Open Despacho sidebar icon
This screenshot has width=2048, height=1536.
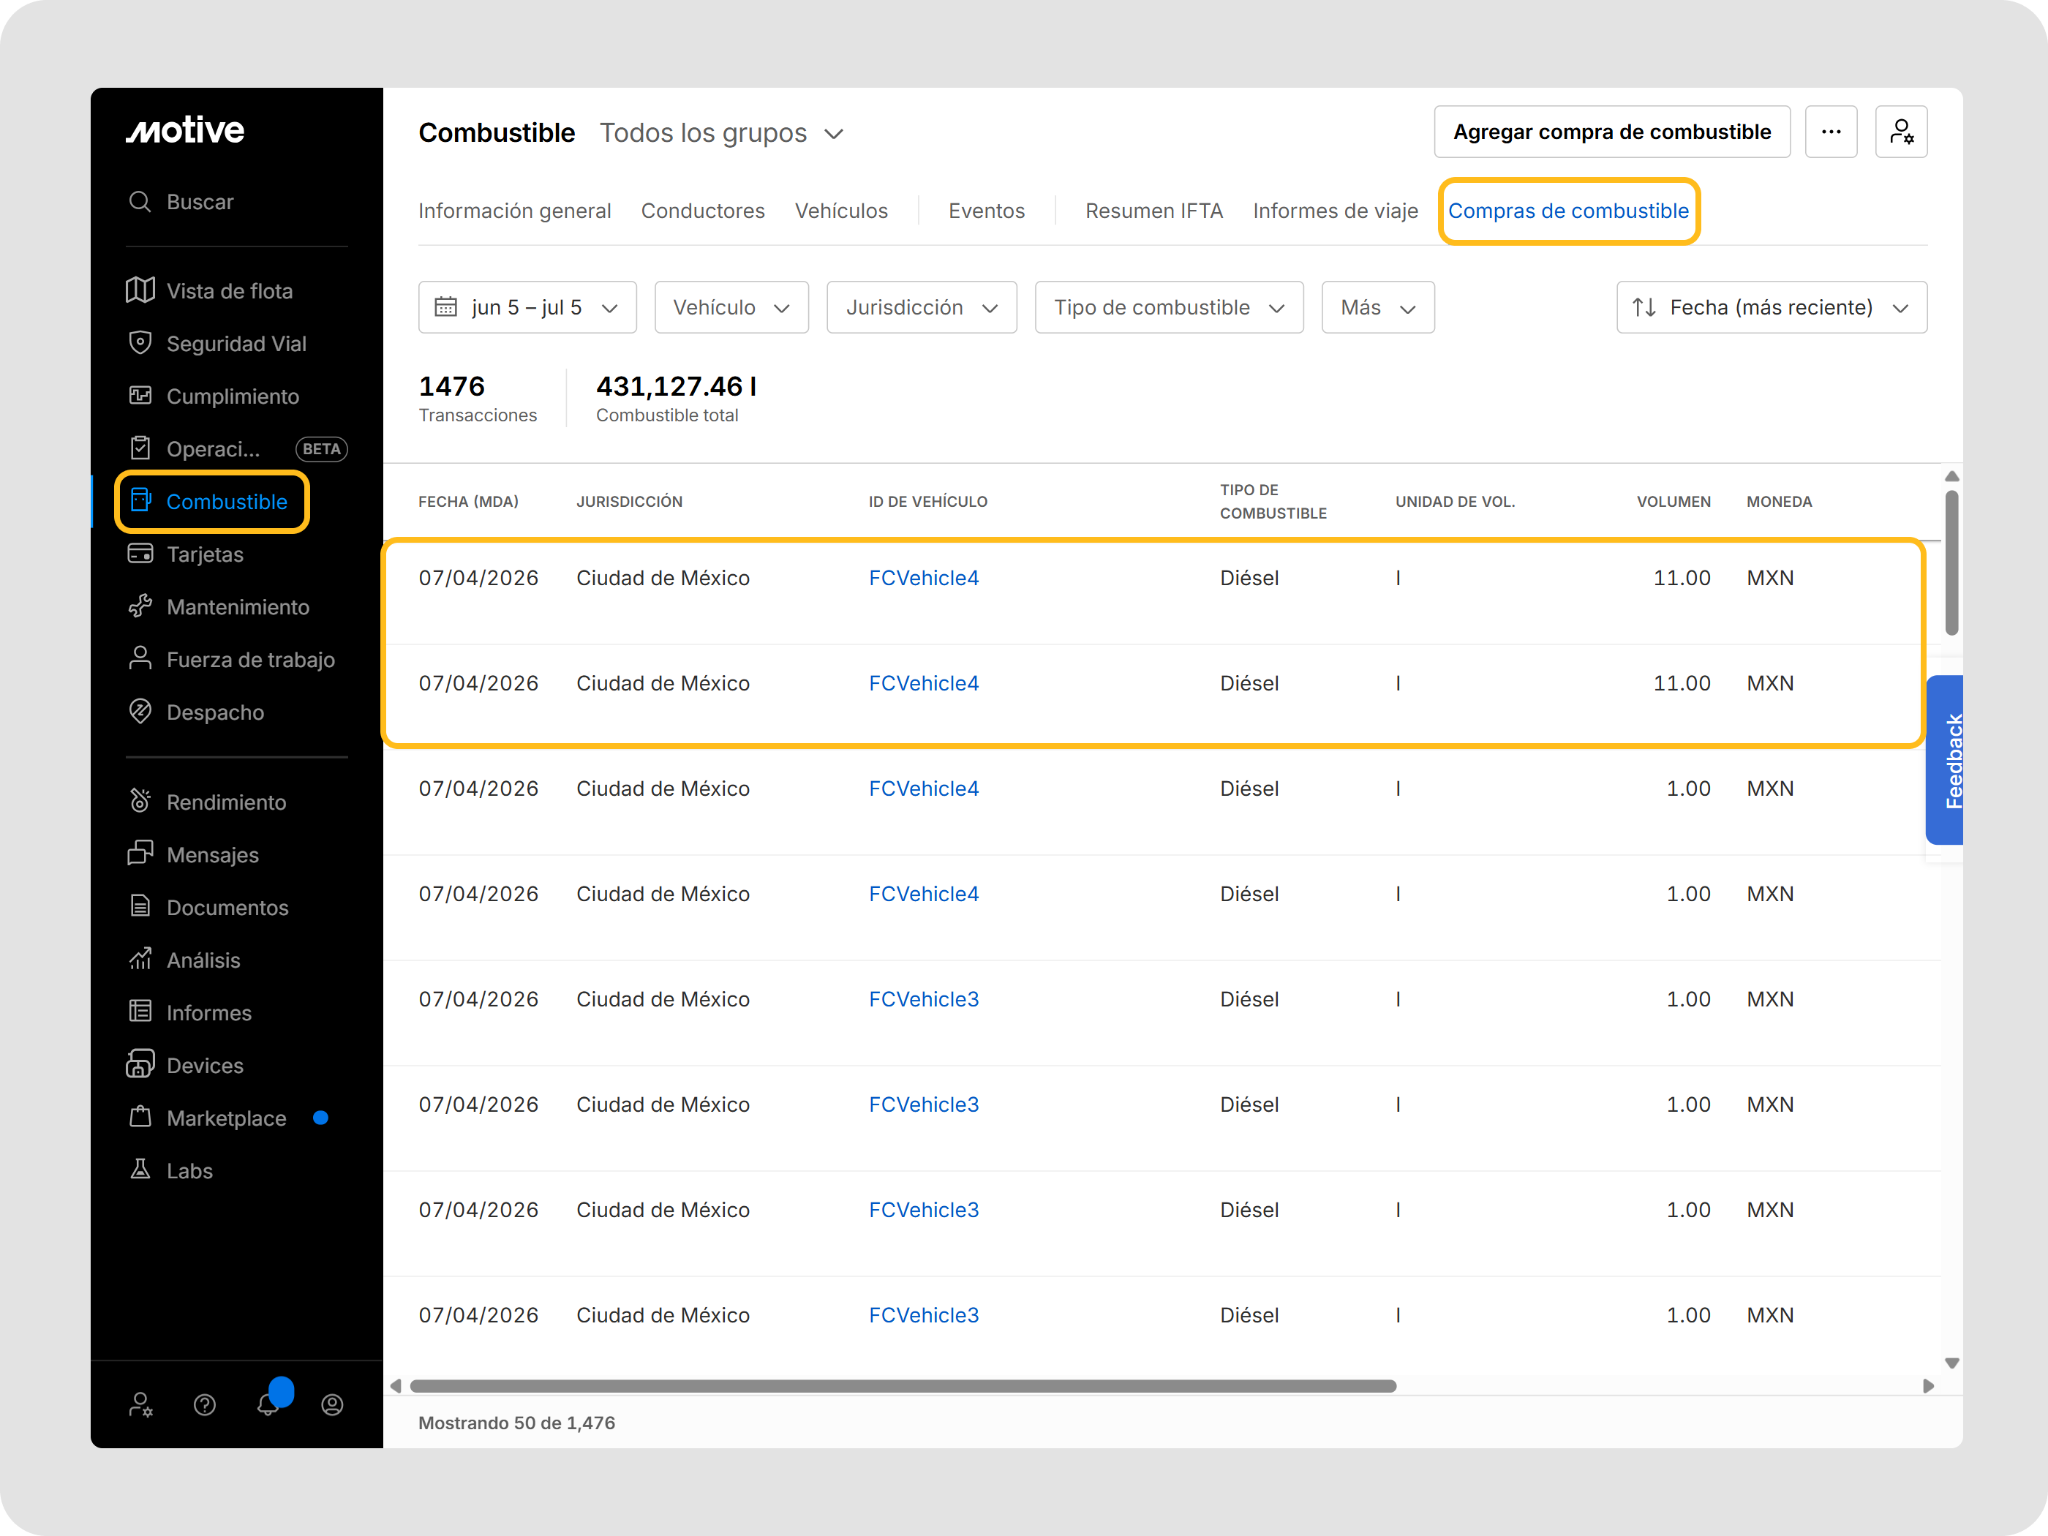[140, 711]
